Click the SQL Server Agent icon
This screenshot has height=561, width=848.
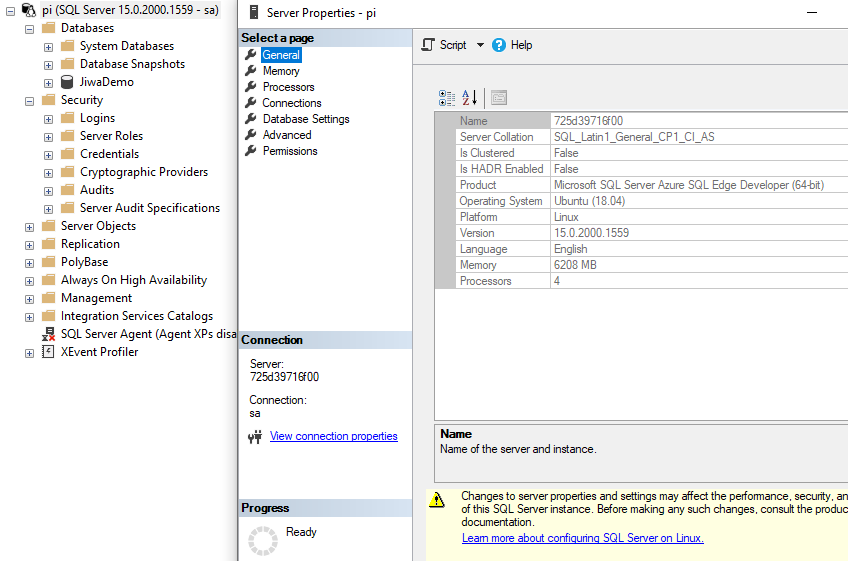(x=48, y=334)
